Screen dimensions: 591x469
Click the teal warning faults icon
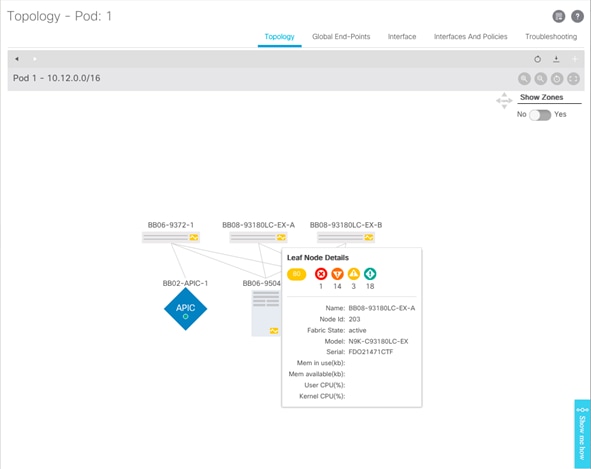click(370, 274)
